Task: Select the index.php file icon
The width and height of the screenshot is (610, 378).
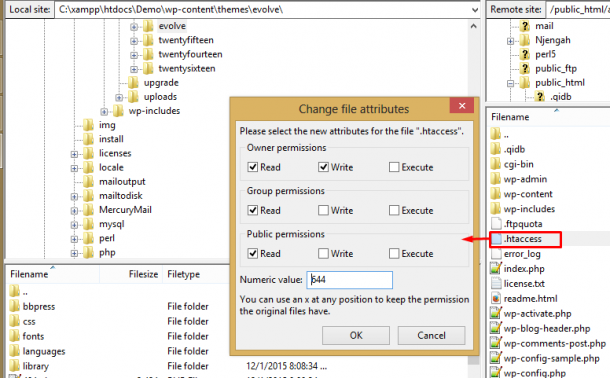Action: click(x=496, y=268)
